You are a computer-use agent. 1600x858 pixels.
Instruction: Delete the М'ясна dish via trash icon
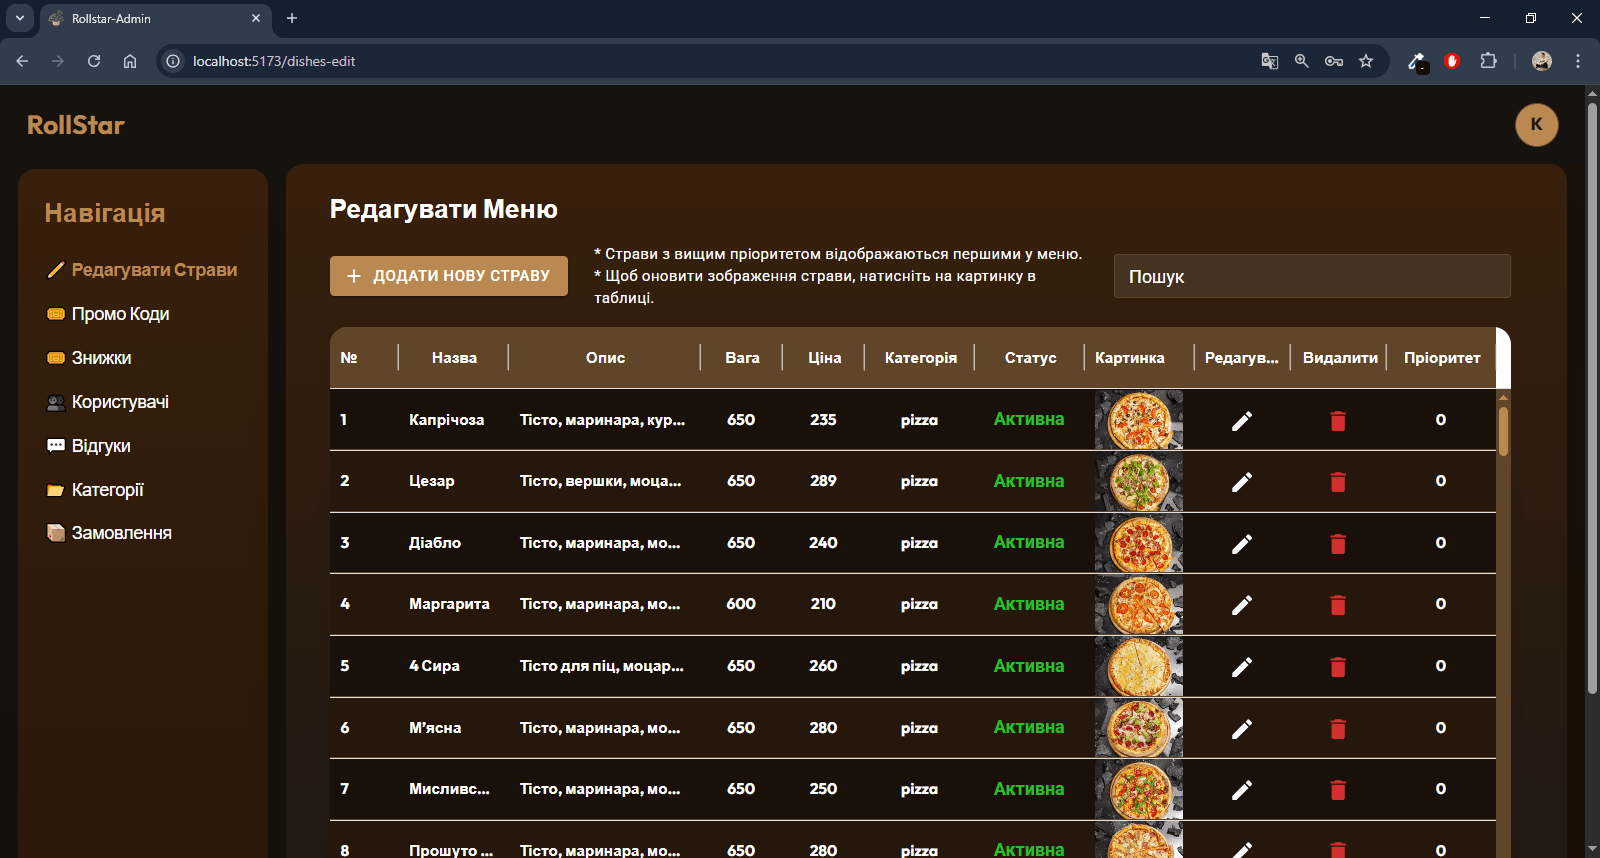point(1338,729)
